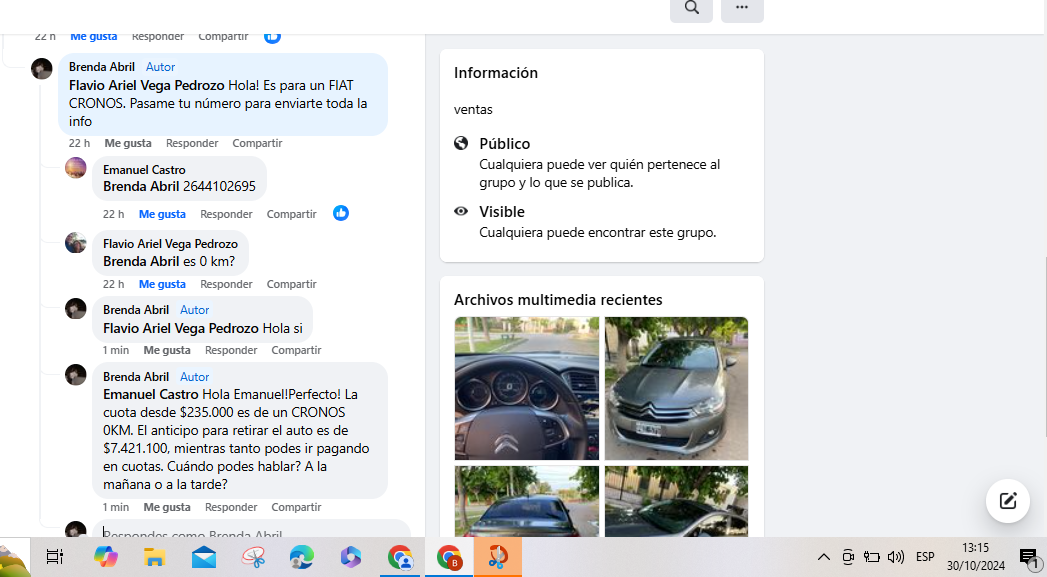Viewport: 1047px width, 577px height.
Task: Click the group search magnifier icon
Action: tap(691, 8)
